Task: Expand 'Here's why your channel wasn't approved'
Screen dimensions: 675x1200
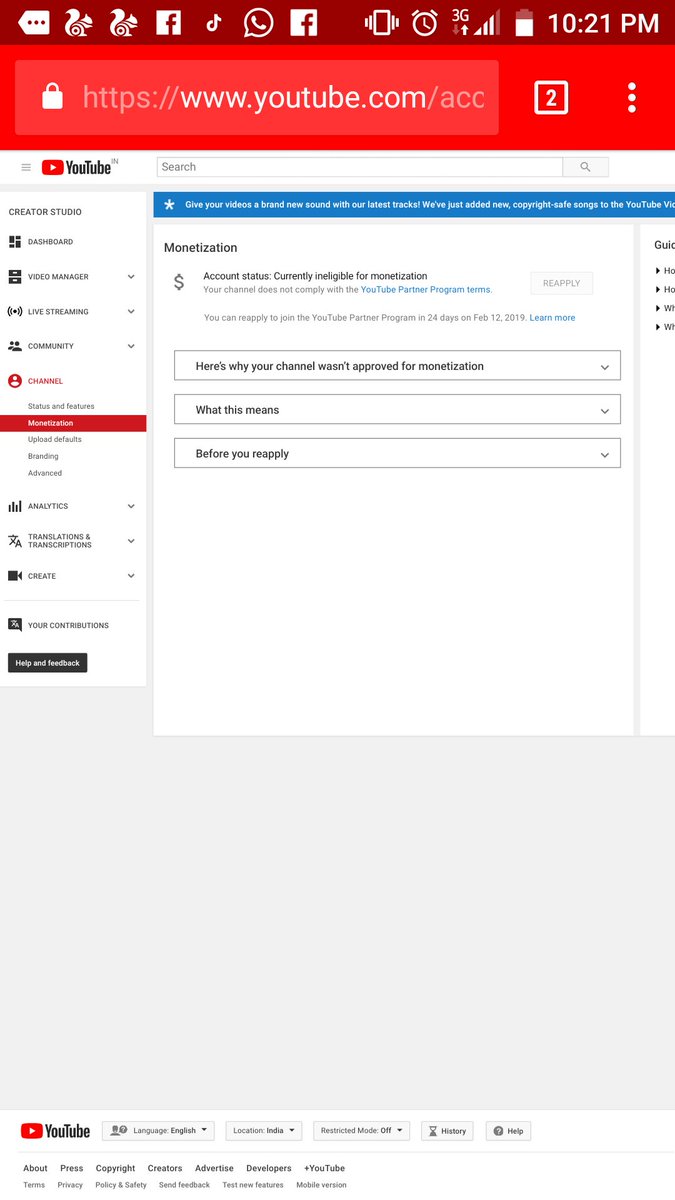Action: (x=397, y=366)
